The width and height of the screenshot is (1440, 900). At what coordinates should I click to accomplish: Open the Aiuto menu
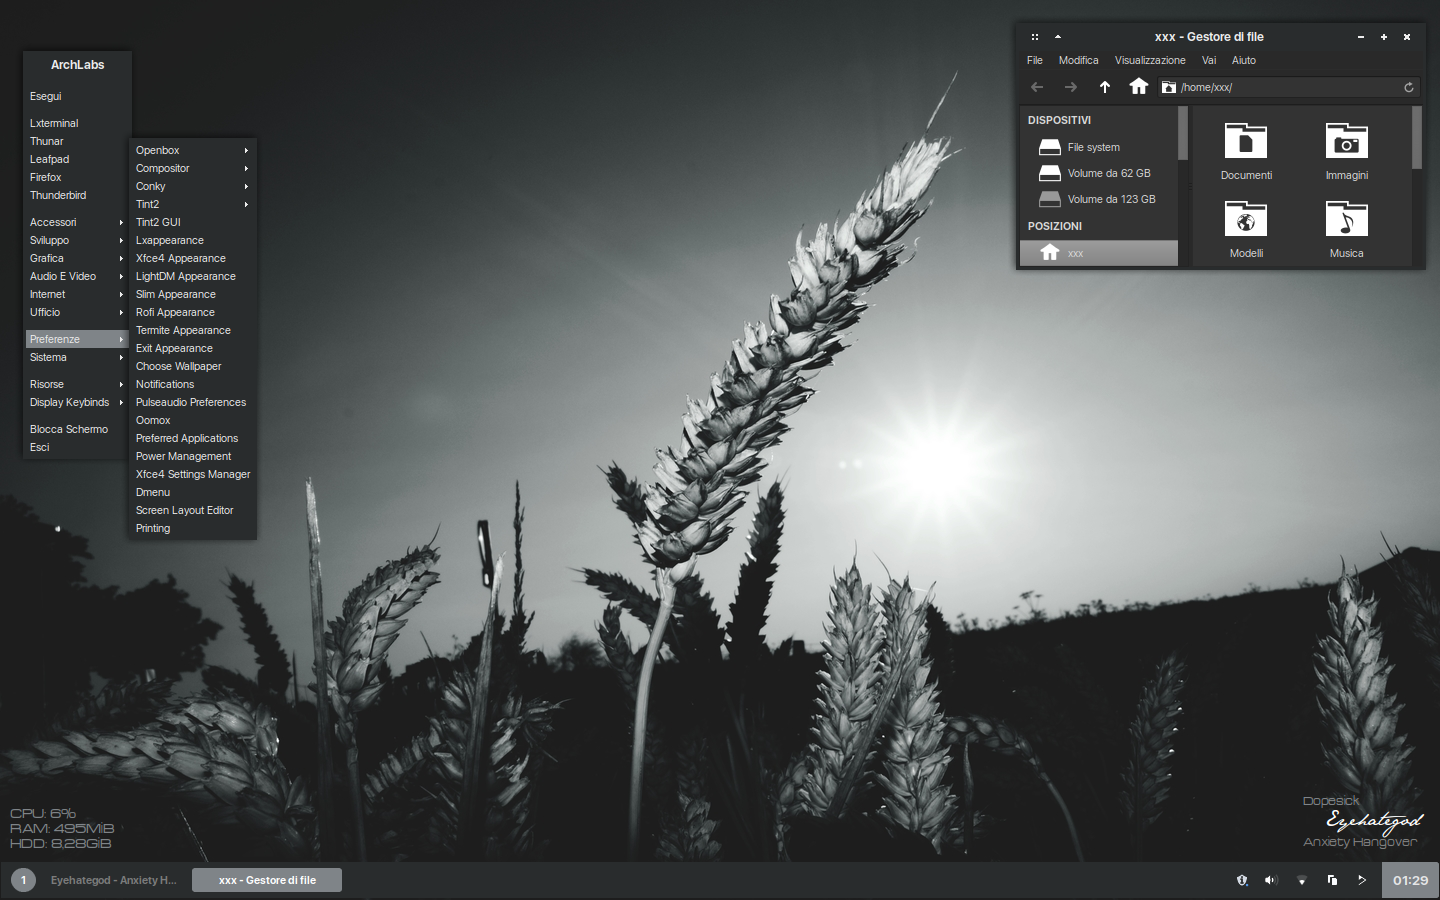(1244, 60)
